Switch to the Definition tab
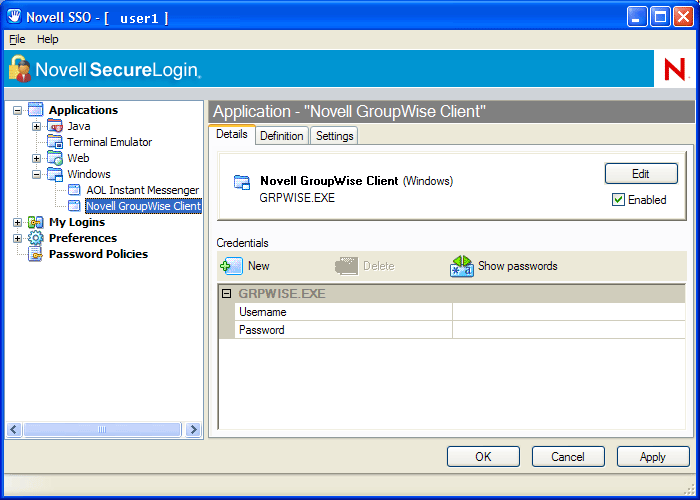This screenshot has height=500, width=700. [282, 136]
